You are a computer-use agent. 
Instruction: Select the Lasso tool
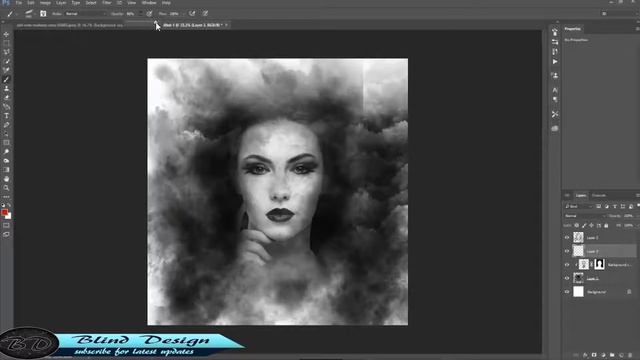(6, 52)
